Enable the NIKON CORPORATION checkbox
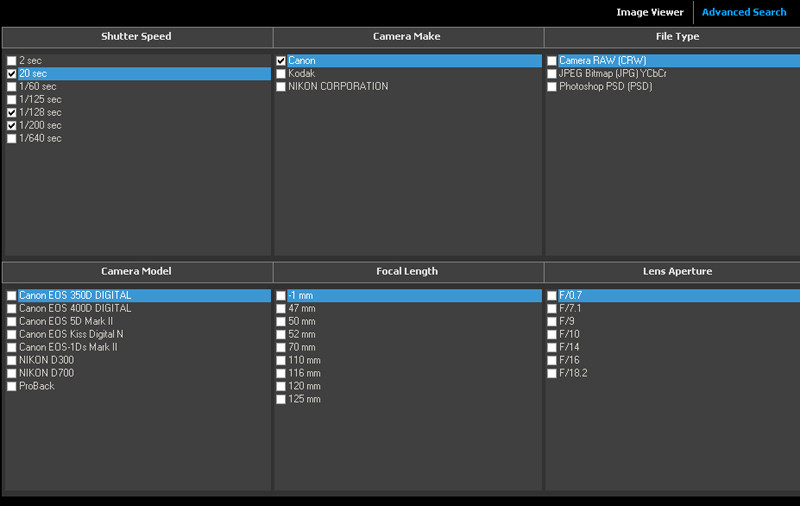Viewport: 800px width, 506px height. point(281,87)
